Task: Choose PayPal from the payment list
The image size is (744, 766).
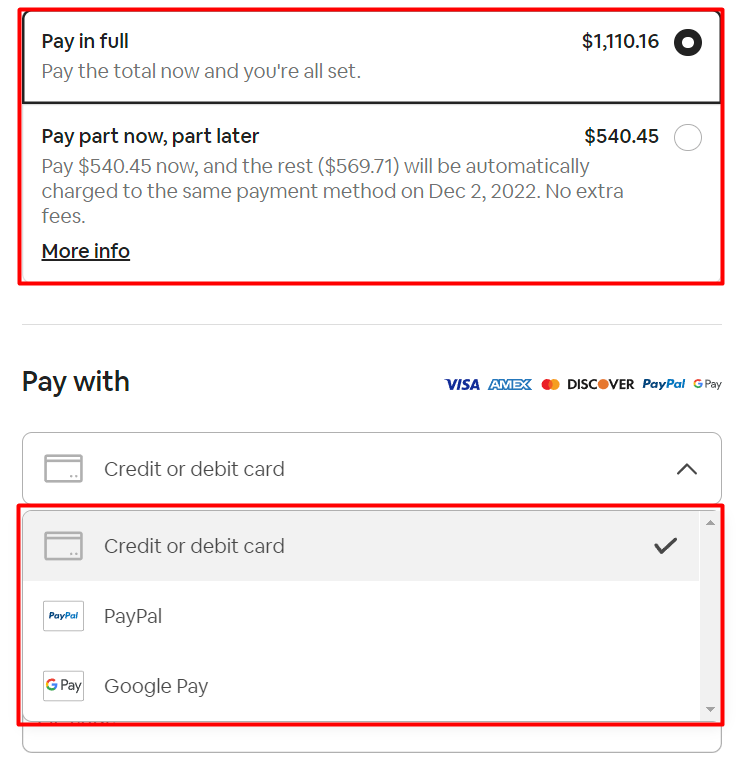Action: coord(133,616)
